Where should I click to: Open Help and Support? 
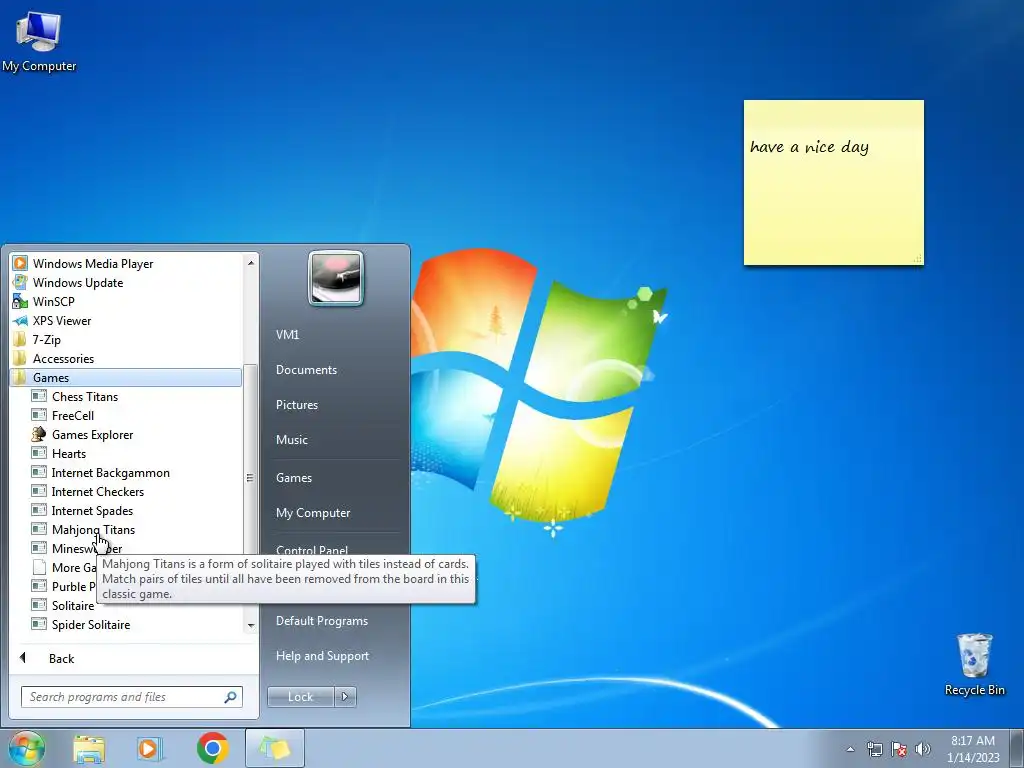click(323, 656)
